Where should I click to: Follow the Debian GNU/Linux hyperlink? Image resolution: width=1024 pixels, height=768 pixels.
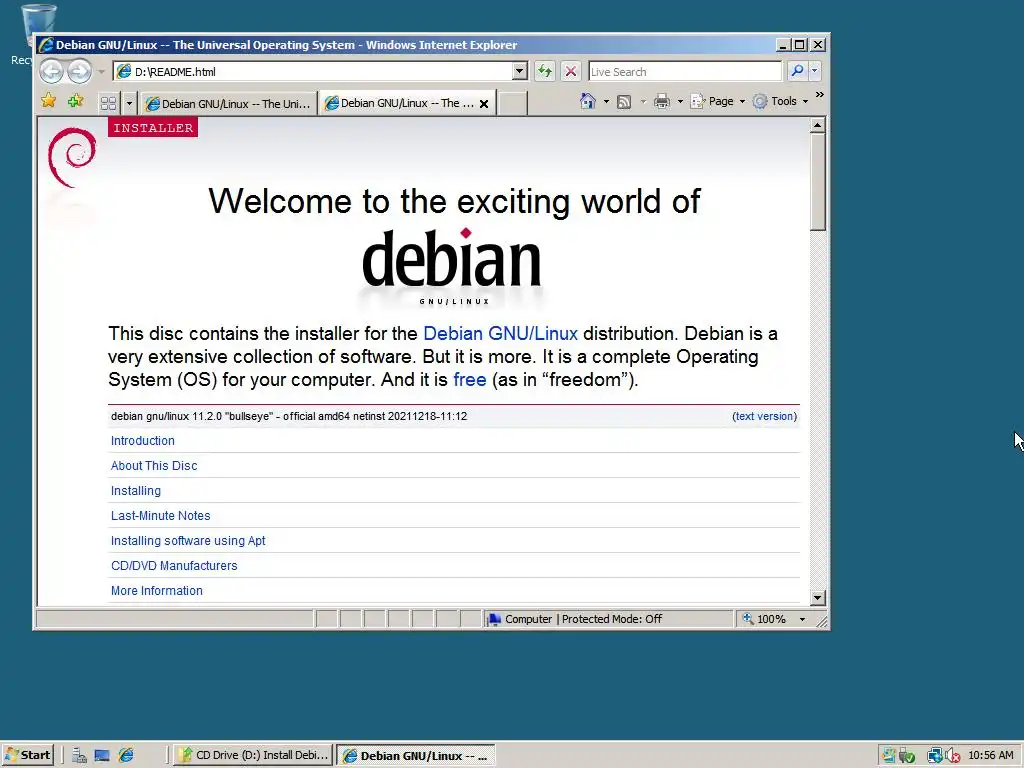(500, 334)
